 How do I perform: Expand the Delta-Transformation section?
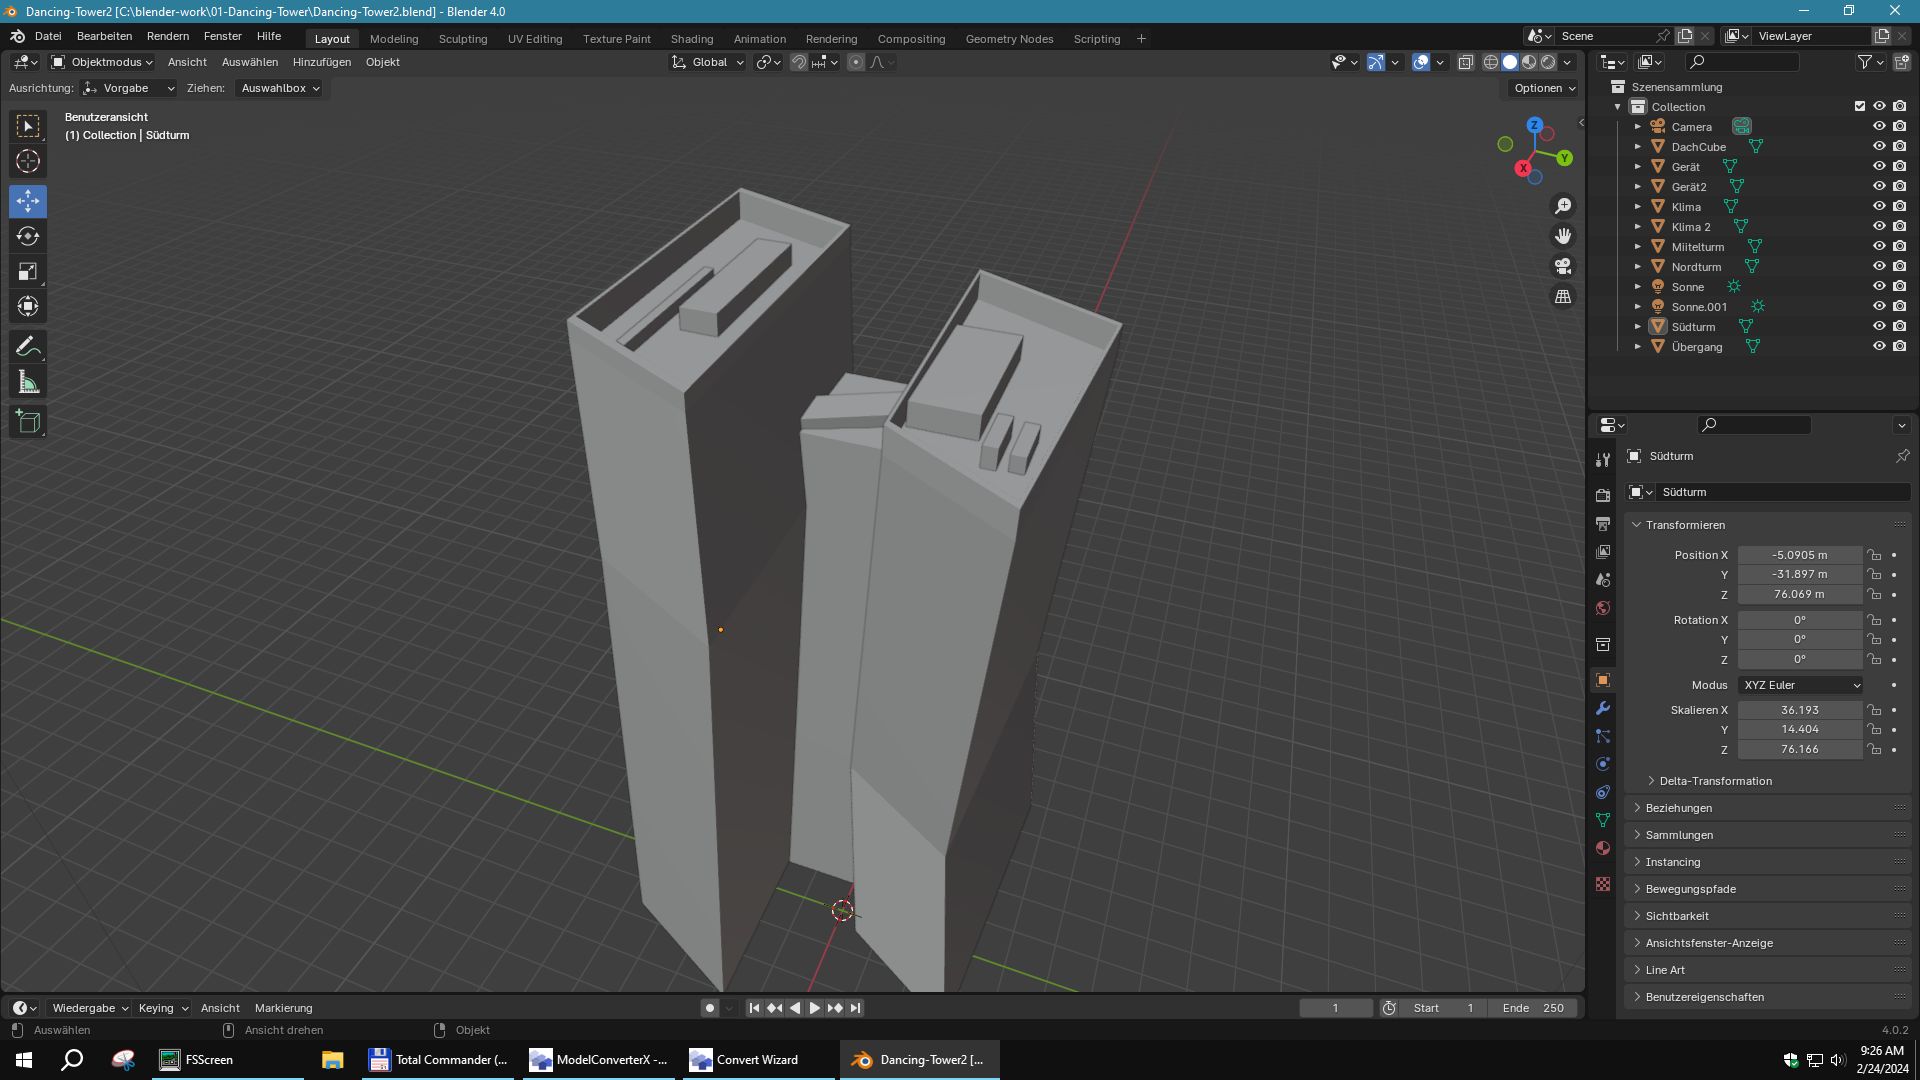click(1715, 781)
